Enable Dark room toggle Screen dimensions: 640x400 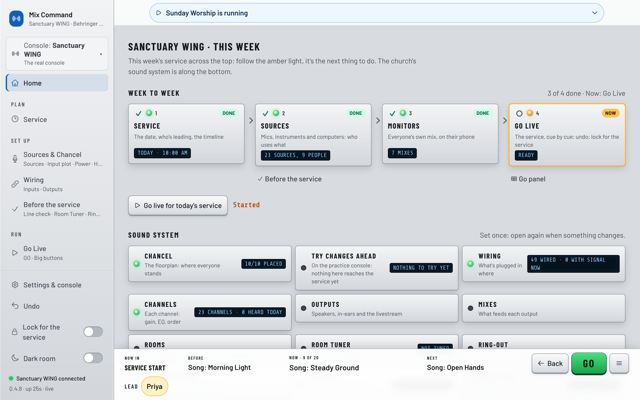tap(93, 358)
